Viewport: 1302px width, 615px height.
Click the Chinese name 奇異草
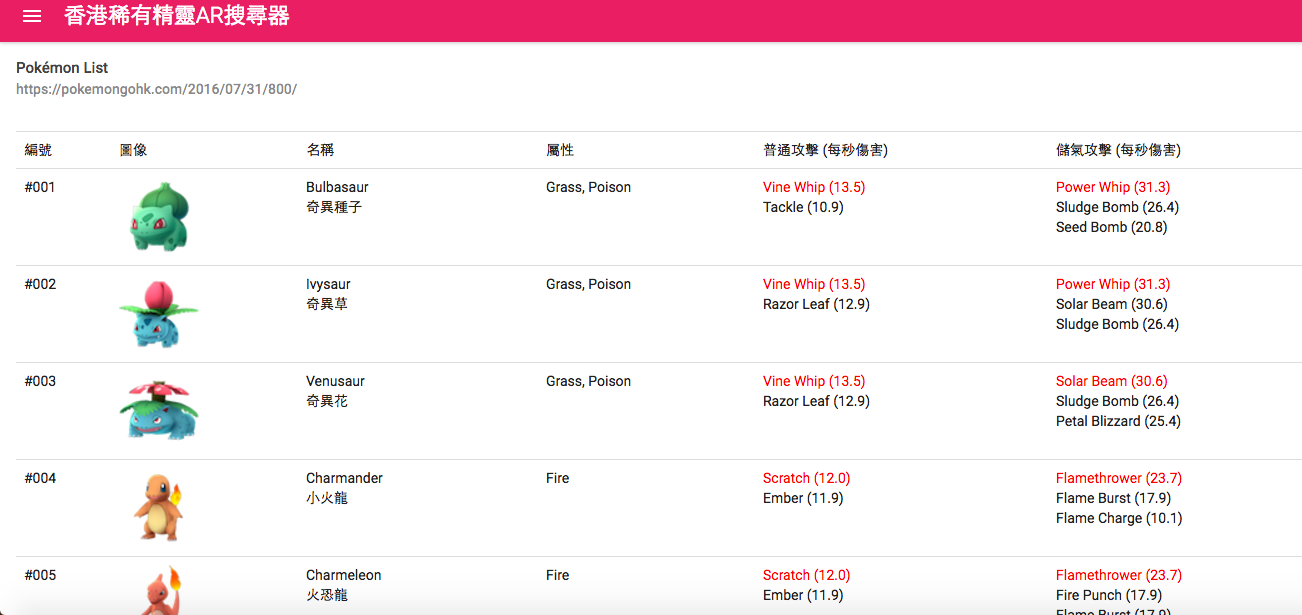click(327, 304)
